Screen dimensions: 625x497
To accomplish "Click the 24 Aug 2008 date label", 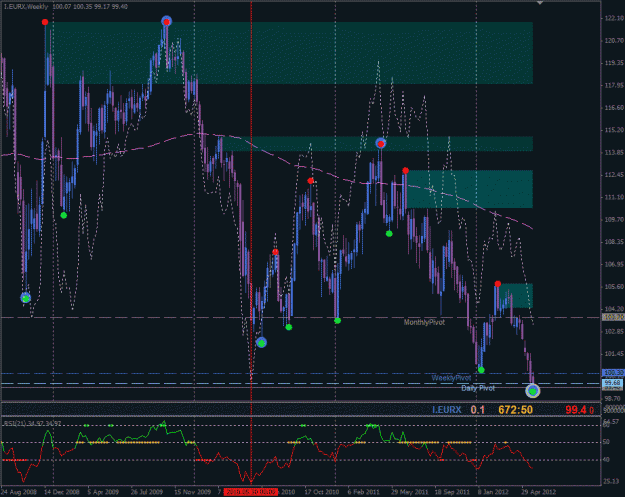I will click(19, 492).
